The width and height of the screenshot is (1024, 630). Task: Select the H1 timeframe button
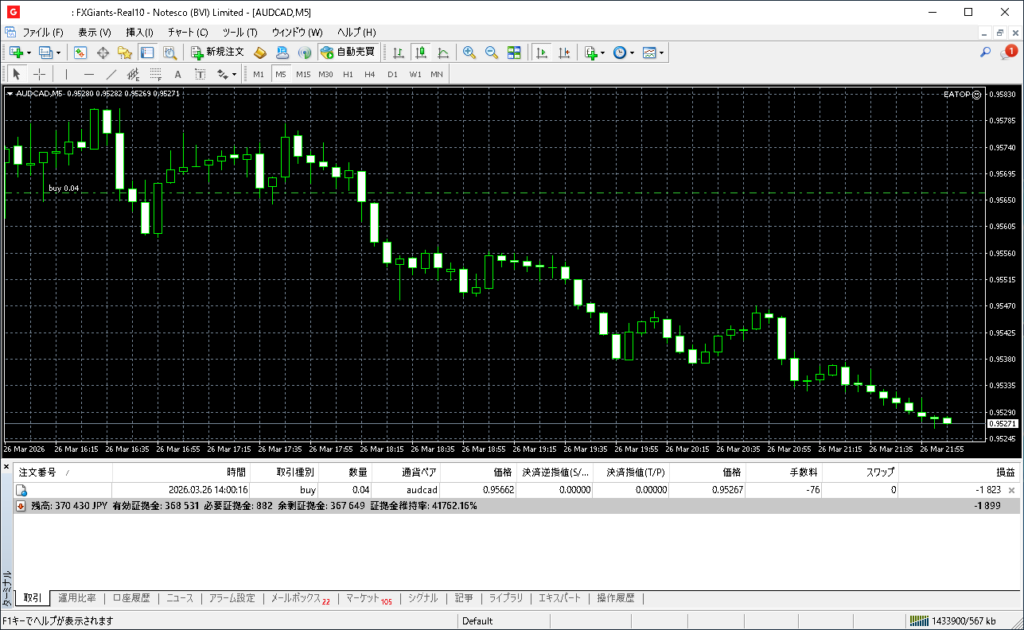click(348, 74)
